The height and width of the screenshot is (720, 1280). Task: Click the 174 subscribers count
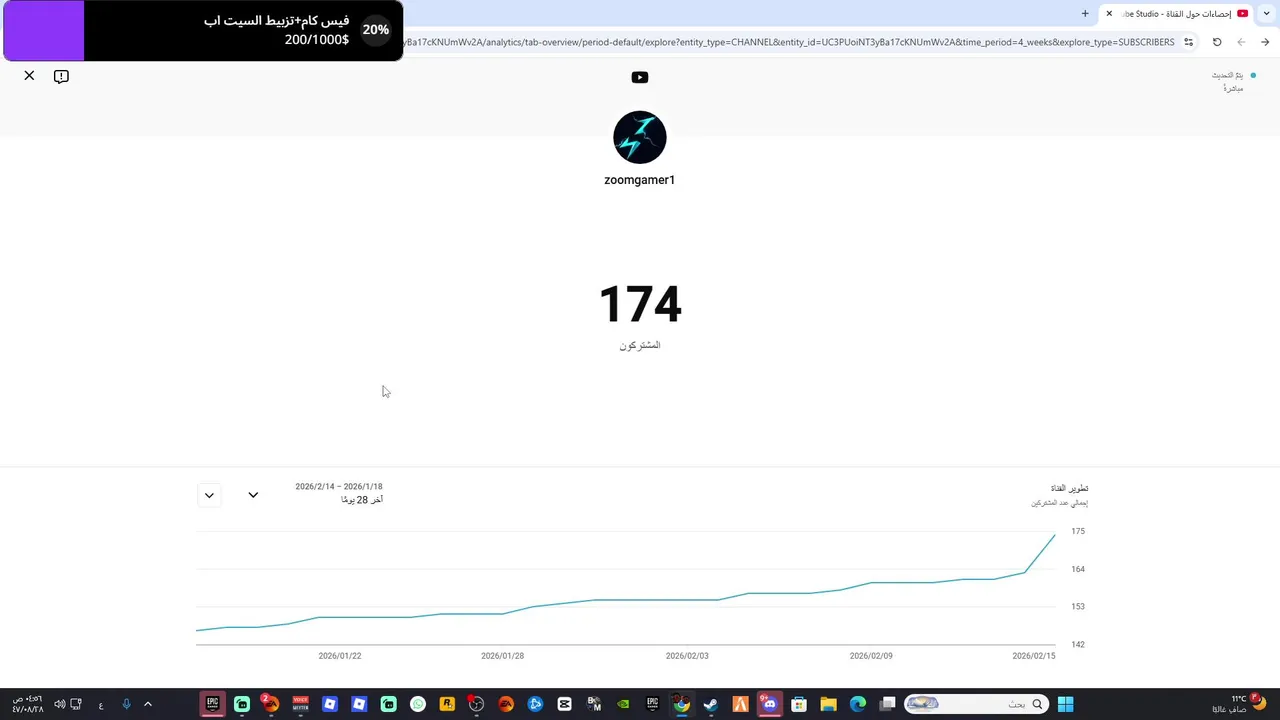[640, 304]
